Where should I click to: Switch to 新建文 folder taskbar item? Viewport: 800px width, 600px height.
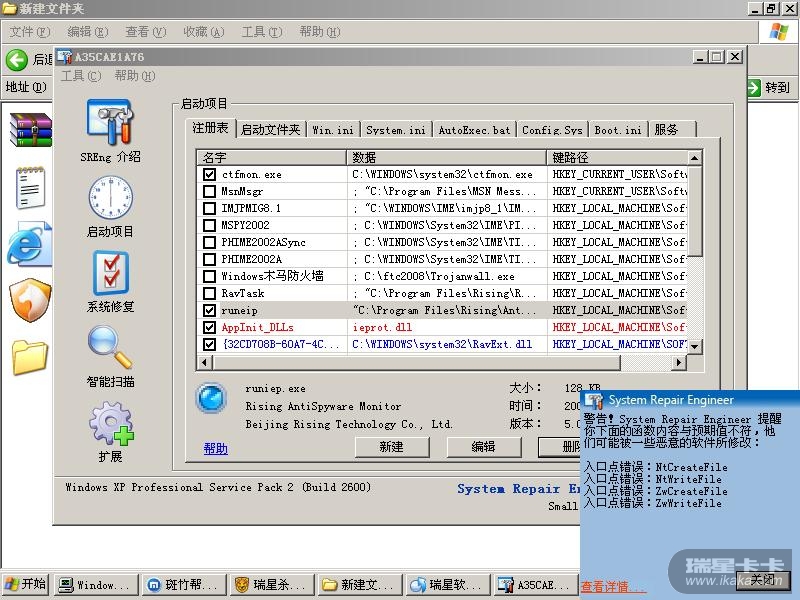point(359,585)
